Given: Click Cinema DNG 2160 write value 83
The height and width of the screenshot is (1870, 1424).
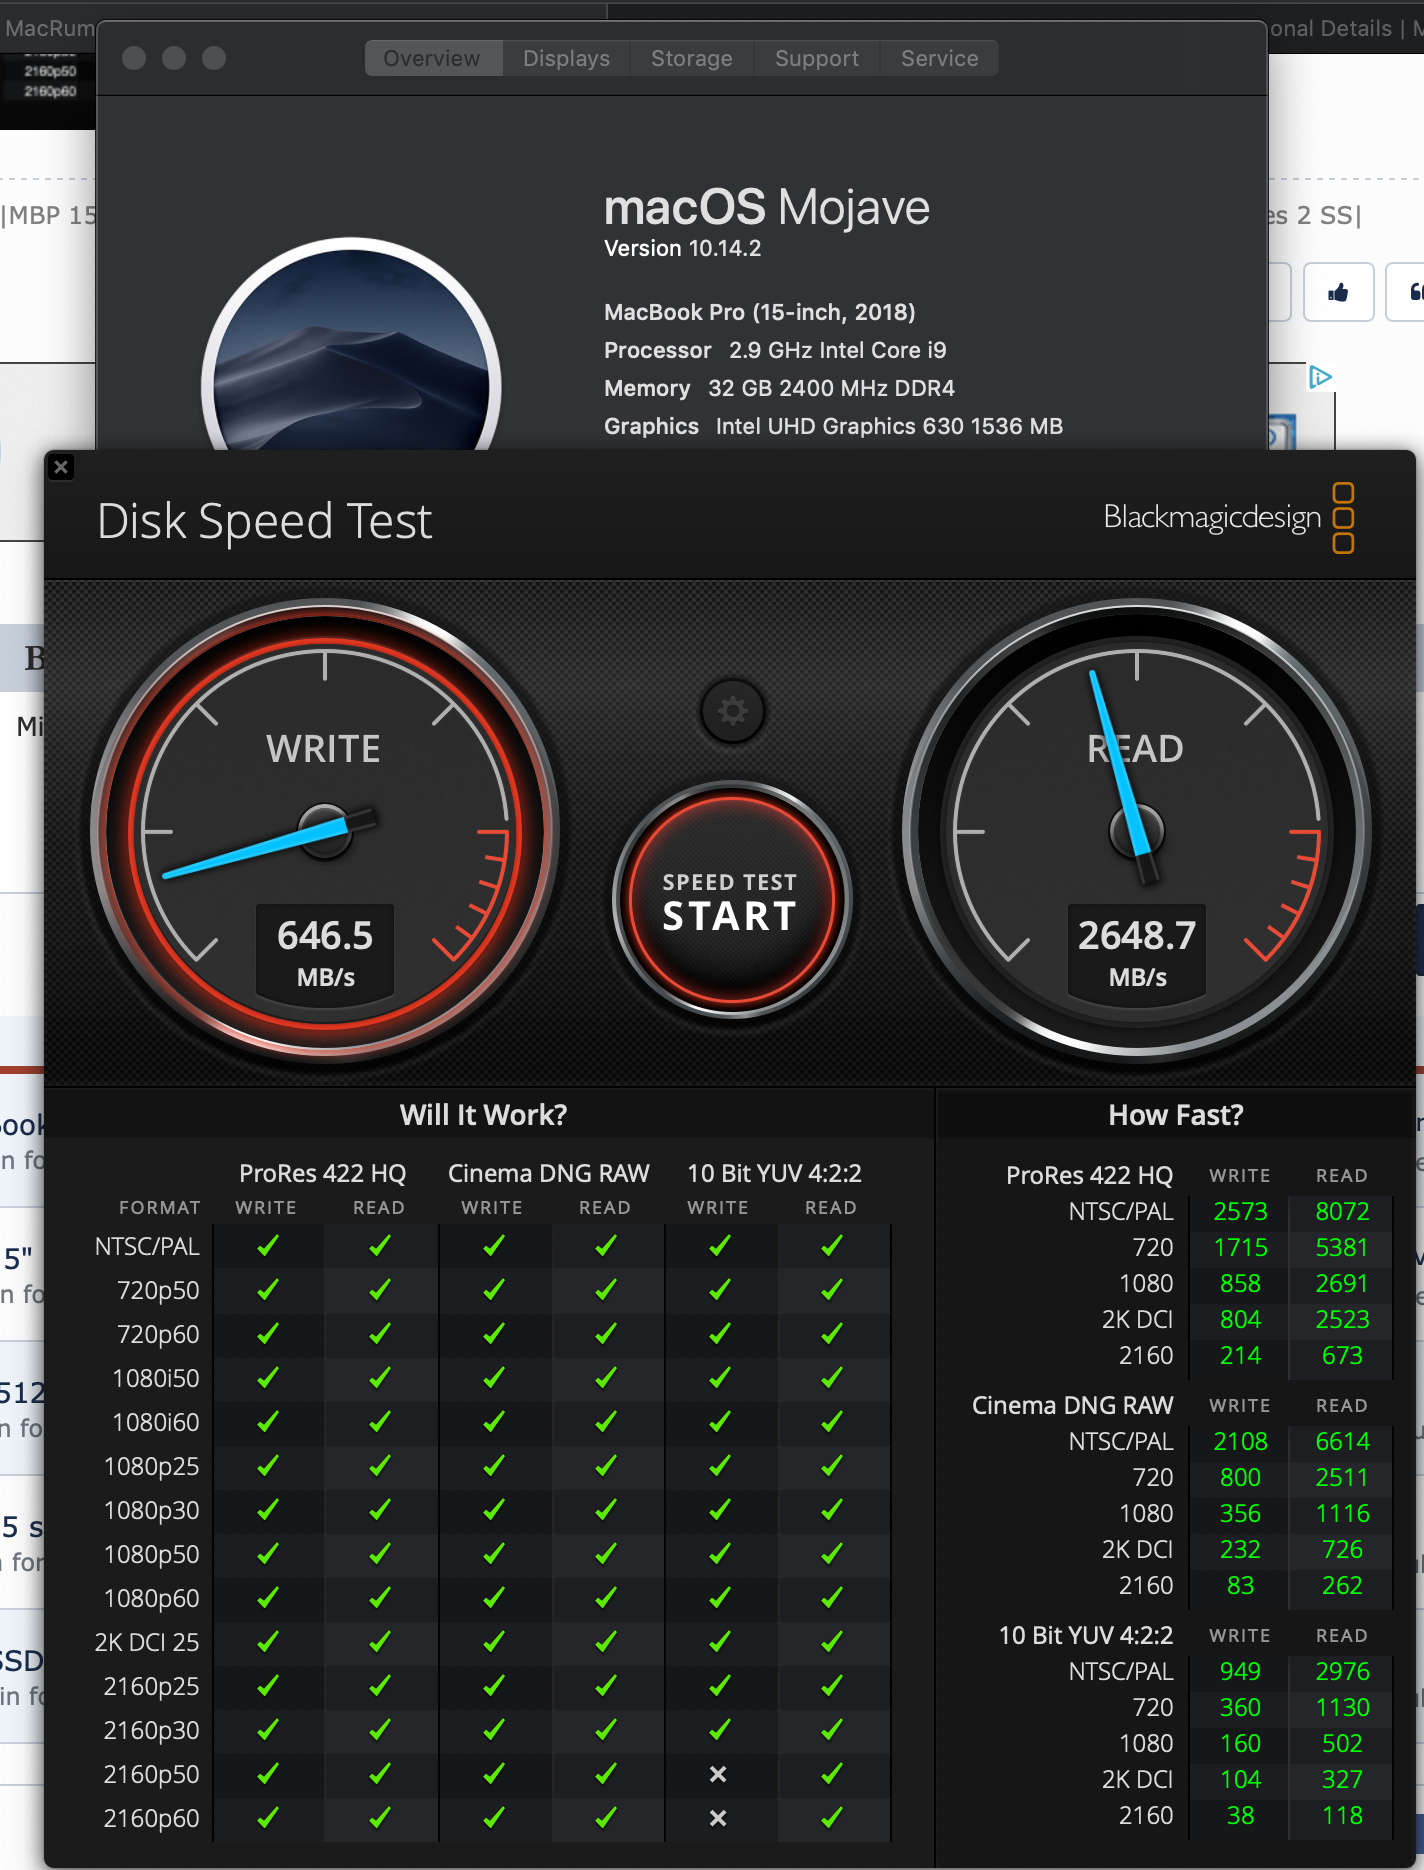Looking at the screenshot, I should click(1240, 1586).
